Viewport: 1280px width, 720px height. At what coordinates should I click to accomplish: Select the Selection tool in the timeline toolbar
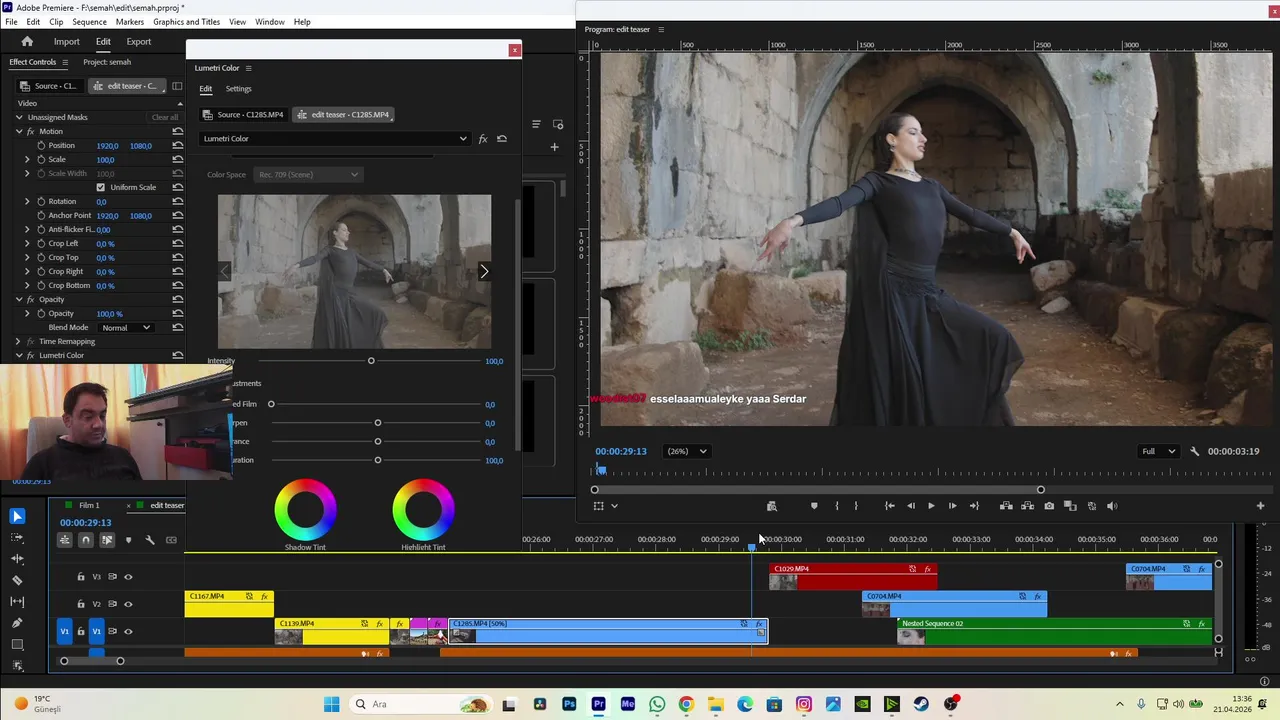[x=17, y=516]
